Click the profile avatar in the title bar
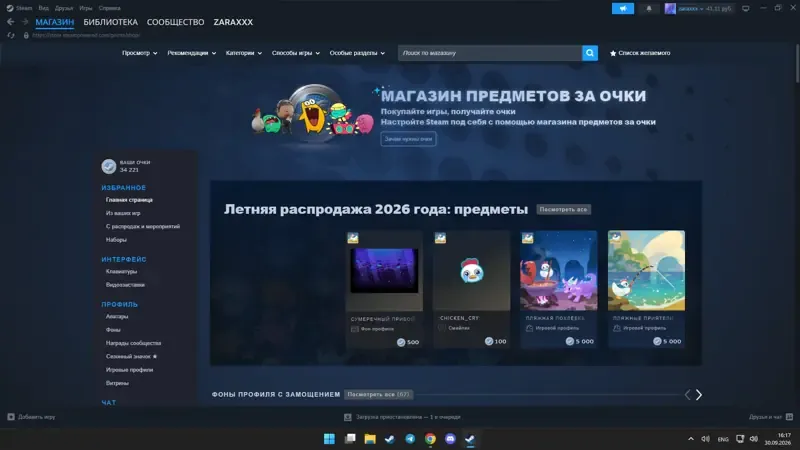 [x=670, y=8]
